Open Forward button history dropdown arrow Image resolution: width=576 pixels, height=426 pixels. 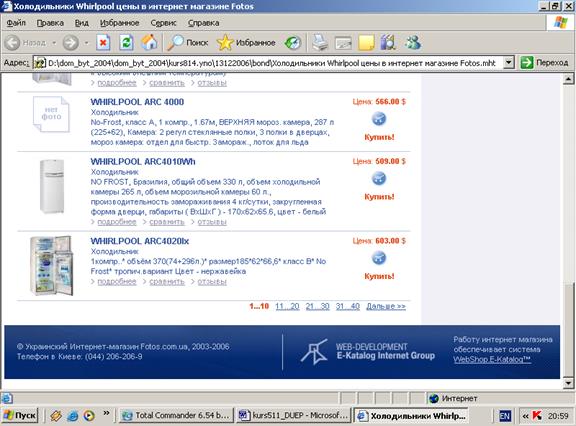tap(86, 43)
